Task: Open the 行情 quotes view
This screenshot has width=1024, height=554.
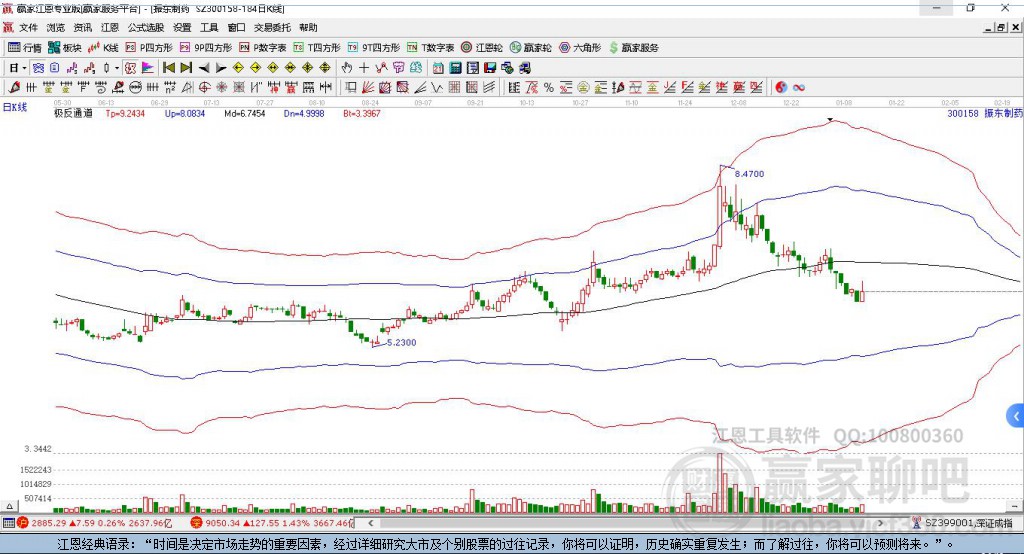Action: (25, 48)
